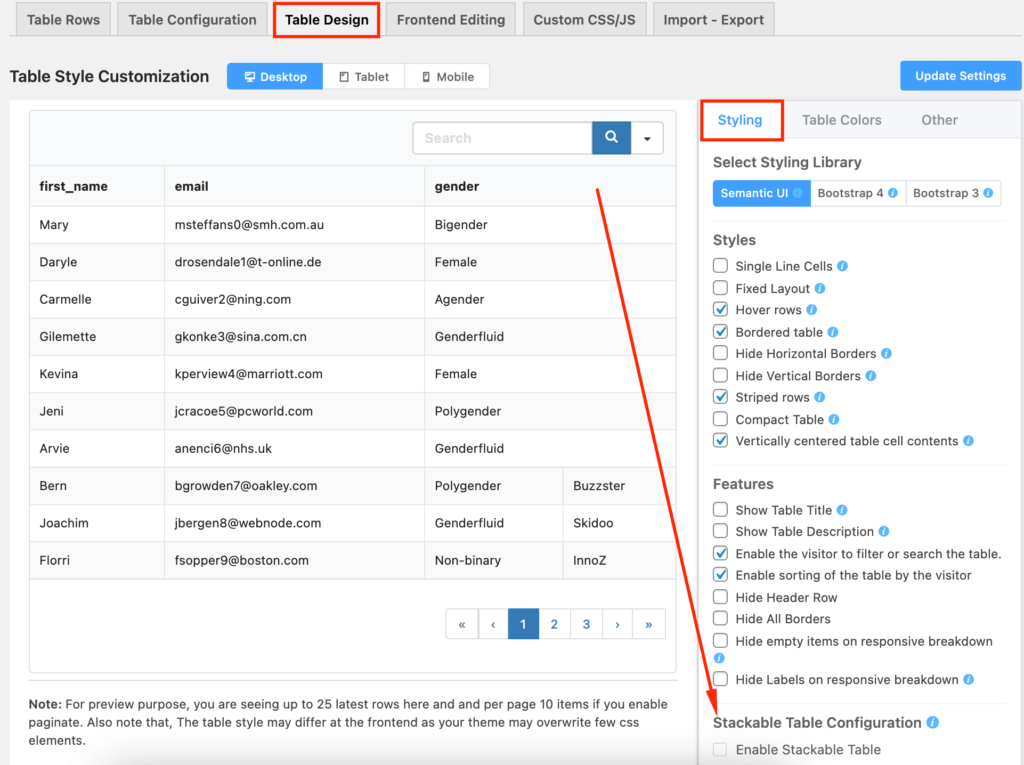
Task: Click into the table Search field
Action: tap(502, 138)
